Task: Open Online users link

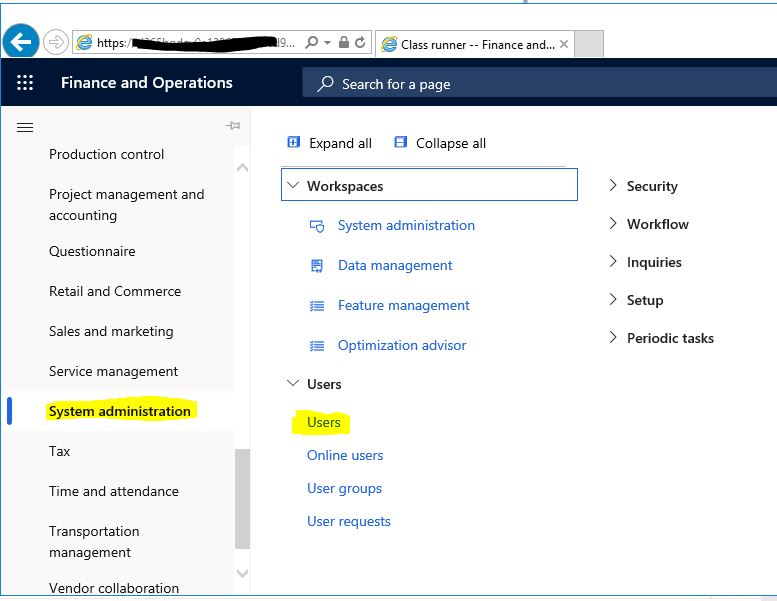Action: pos(345,455)
